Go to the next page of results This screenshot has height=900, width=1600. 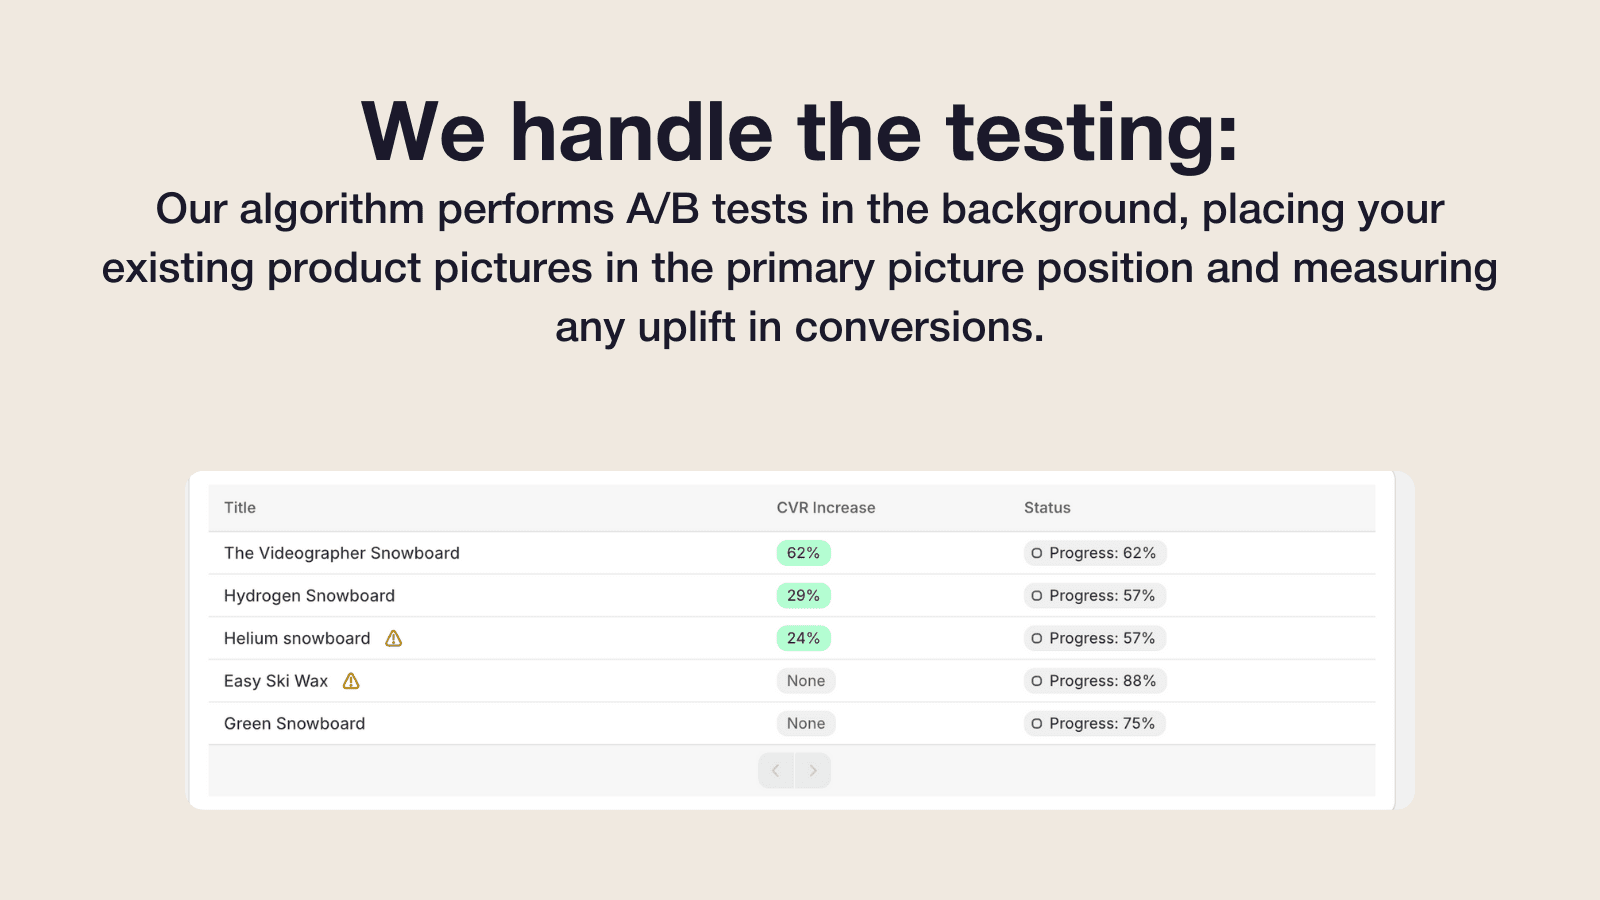tap(813, 770)
